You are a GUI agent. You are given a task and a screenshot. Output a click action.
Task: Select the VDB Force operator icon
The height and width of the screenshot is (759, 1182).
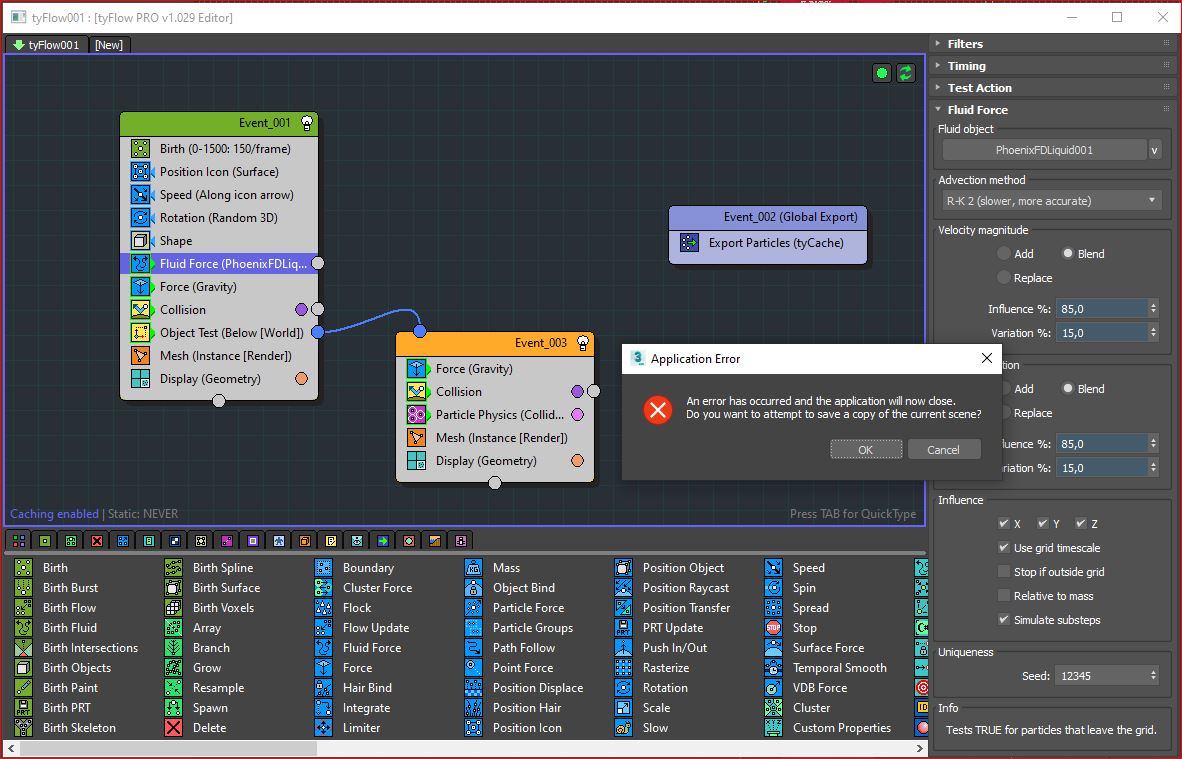(x=773, y=688)
